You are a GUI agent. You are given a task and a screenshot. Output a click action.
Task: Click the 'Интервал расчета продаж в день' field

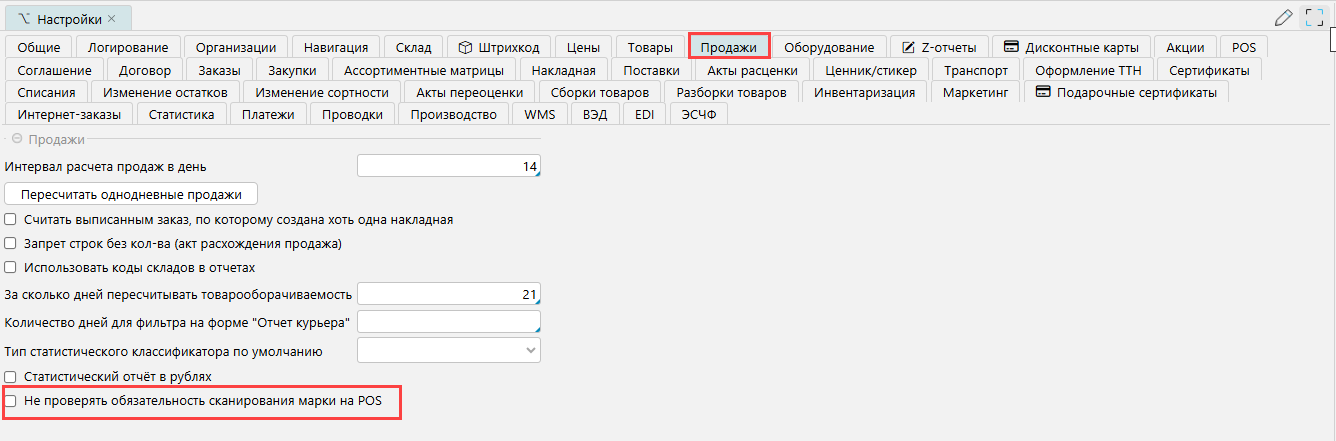click(x=448, y=166)
